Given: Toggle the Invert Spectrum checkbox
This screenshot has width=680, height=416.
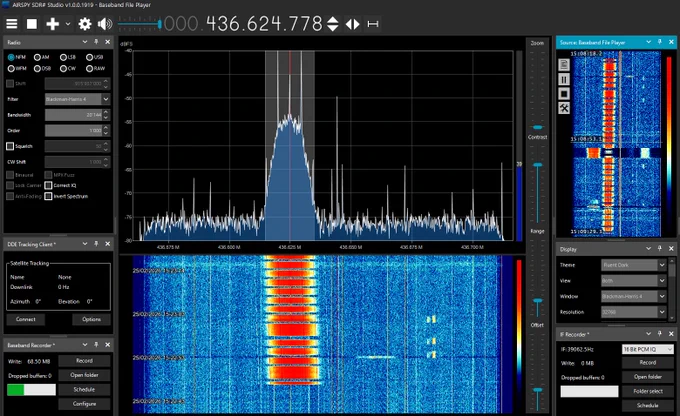Looking at the screenshot, I should [x=48, y=196].
